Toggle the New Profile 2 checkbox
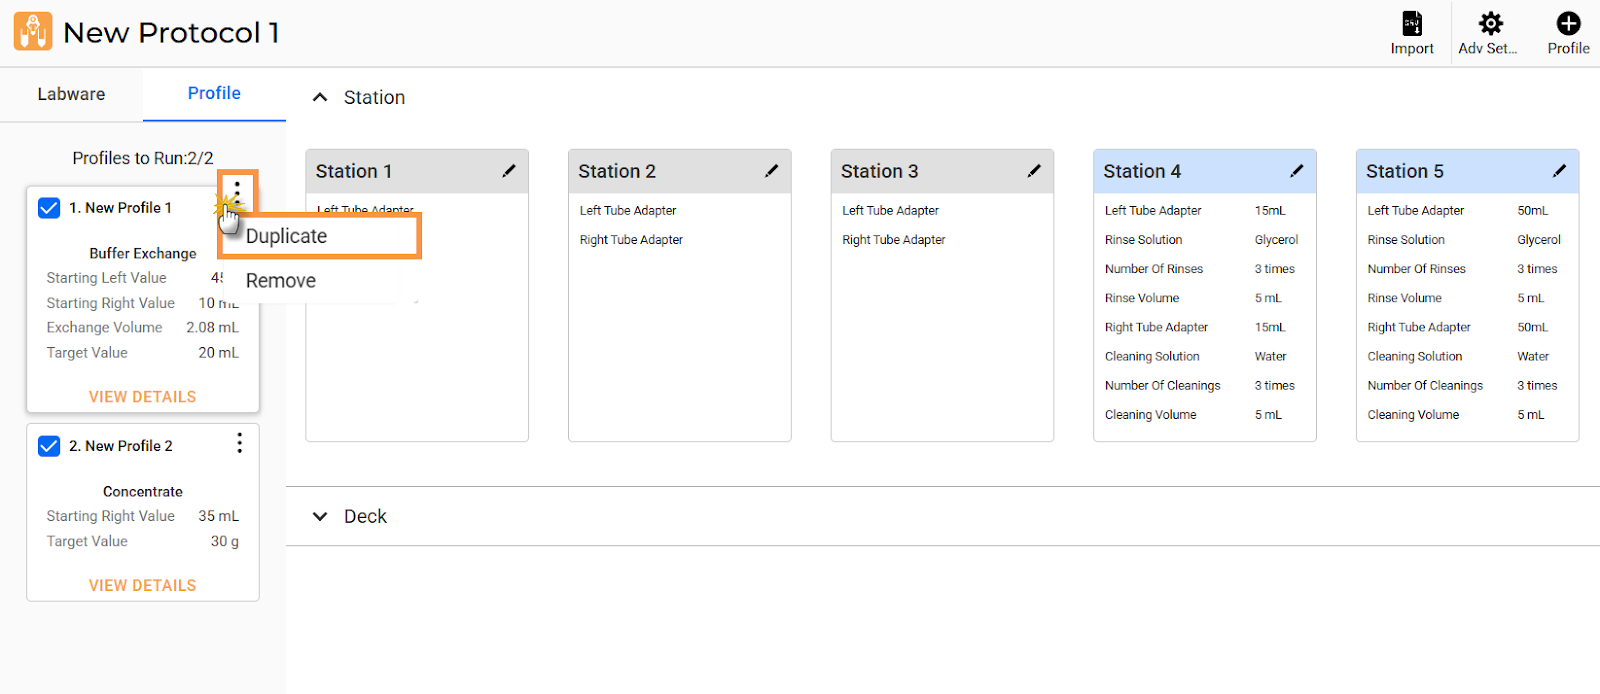 click(x=49, y=446)
